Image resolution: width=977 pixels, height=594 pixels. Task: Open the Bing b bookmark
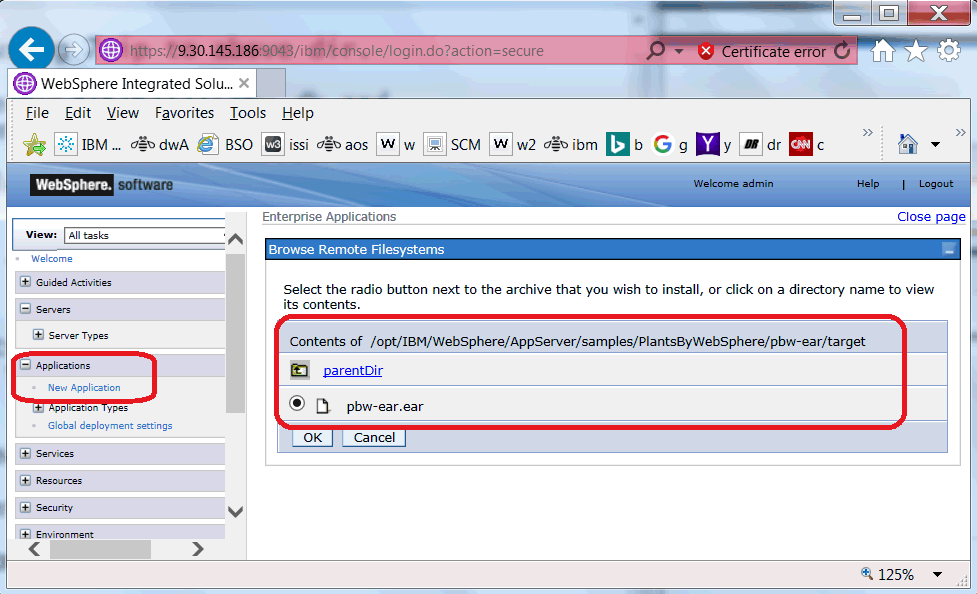coord(624,145)
